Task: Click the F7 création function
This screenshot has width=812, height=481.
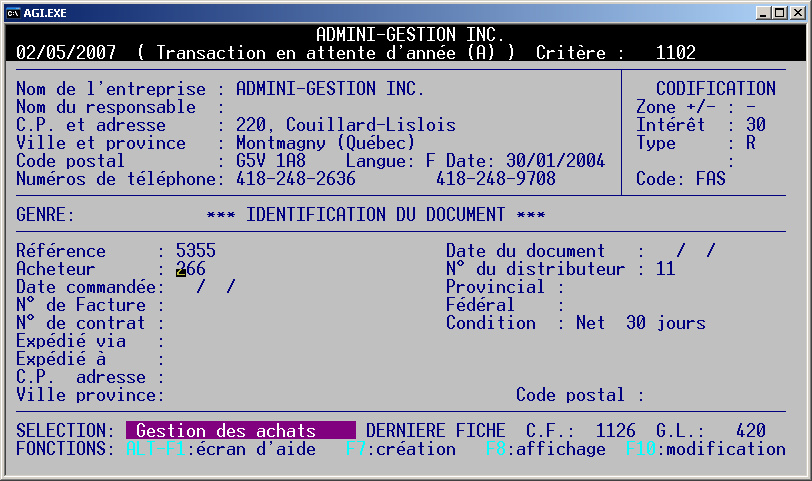Action: point(400,449)
